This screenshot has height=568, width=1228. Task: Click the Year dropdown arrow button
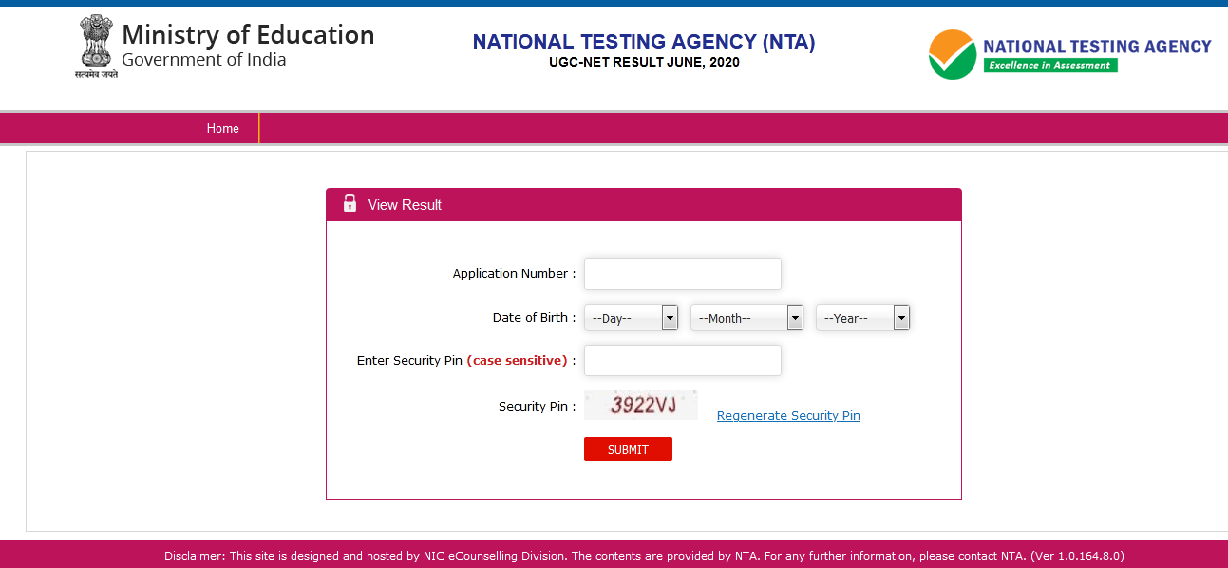tap(901, 318)
